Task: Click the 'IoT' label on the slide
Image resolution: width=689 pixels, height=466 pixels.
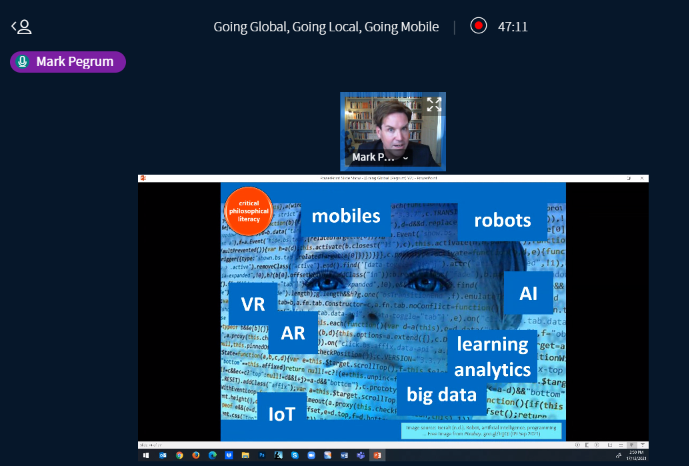Action: (x=282, y=414)
